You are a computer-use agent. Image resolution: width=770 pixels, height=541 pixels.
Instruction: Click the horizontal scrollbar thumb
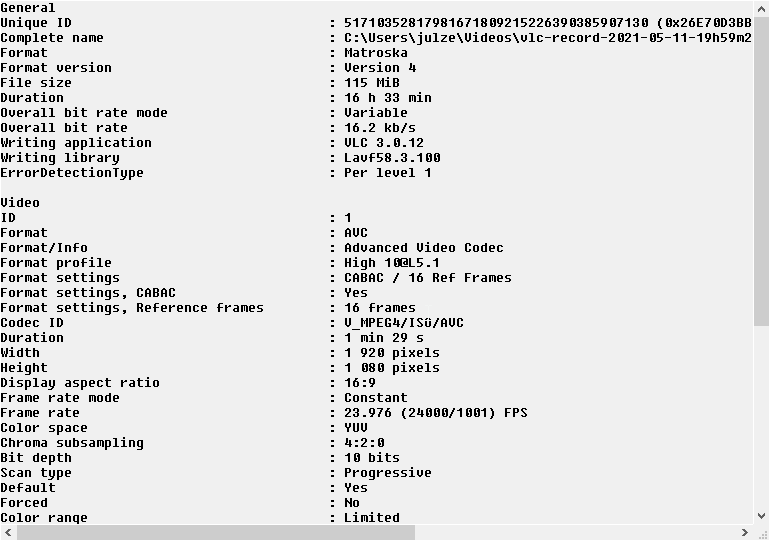[215, 533]
